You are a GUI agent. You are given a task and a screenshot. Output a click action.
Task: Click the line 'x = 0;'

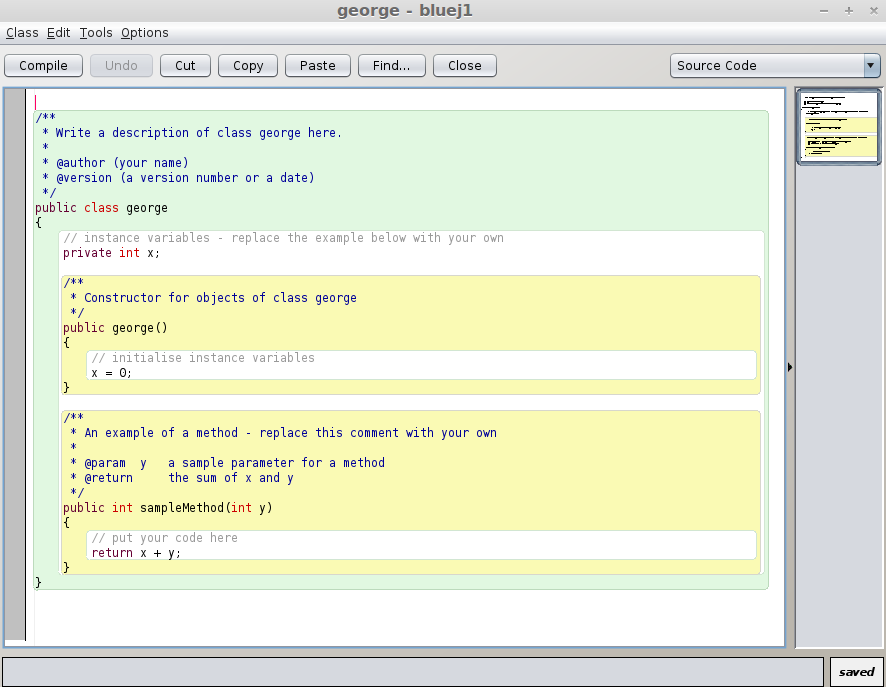click(x=111, y=373)
